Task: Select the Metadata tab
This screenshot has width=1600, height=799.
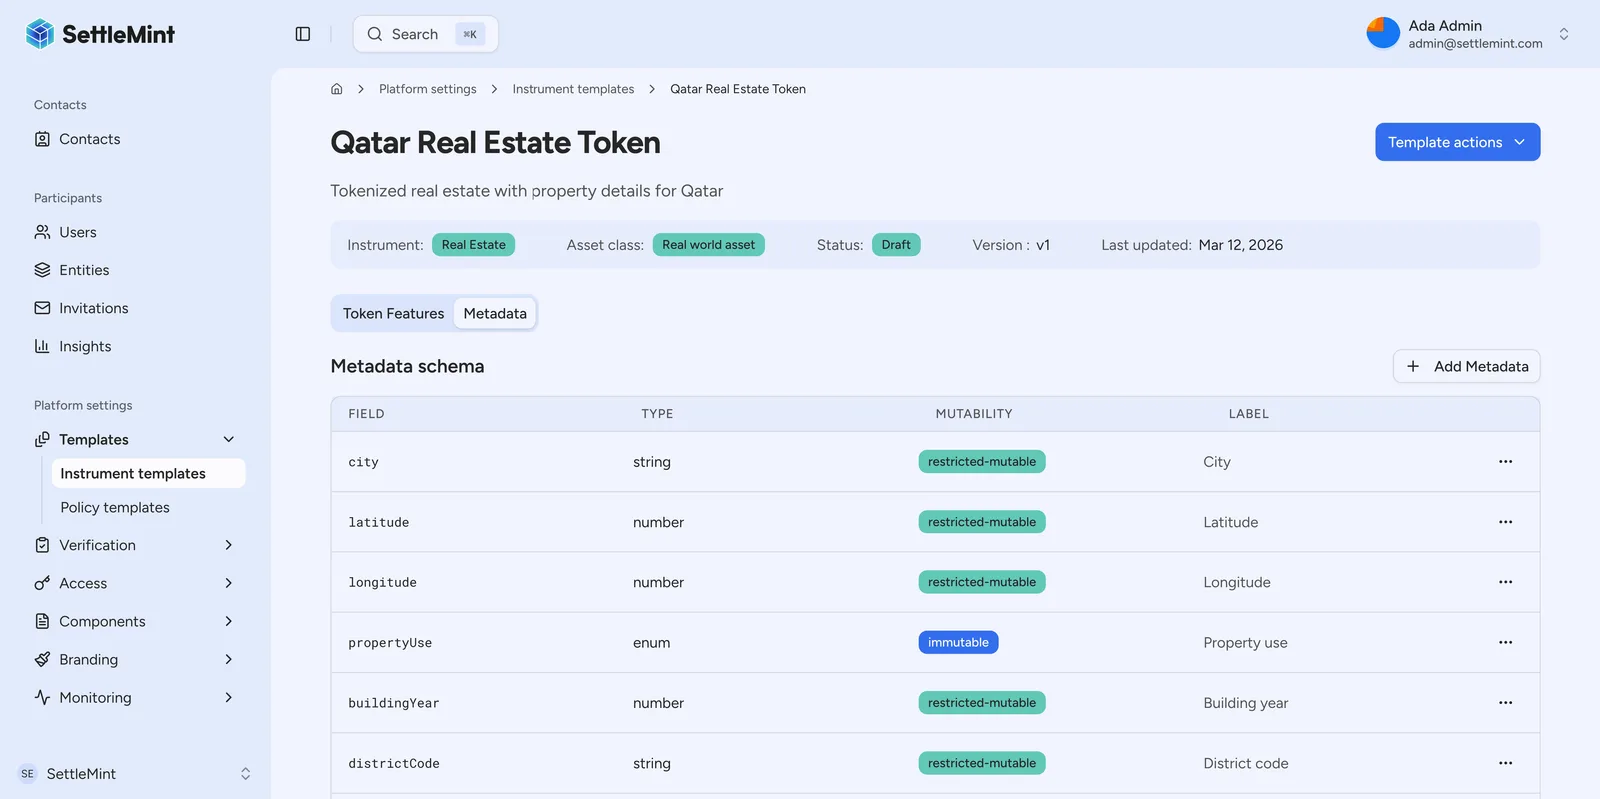Action: point(495,313)
